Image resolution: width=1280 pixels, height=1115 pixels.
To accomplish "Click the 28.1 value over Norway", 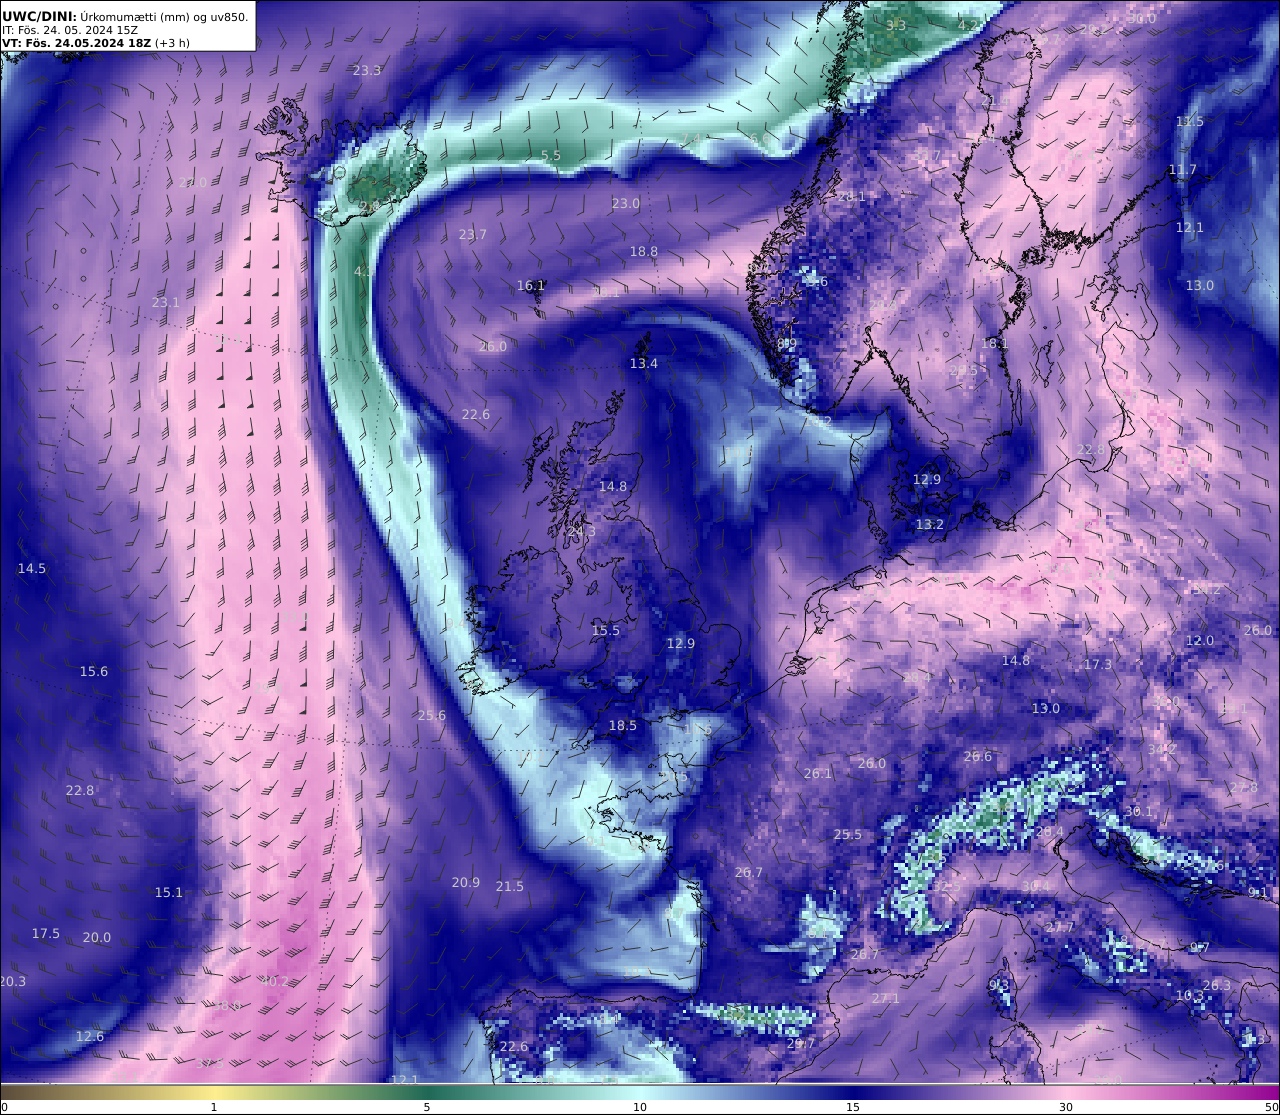I will (x=851, y=196).
